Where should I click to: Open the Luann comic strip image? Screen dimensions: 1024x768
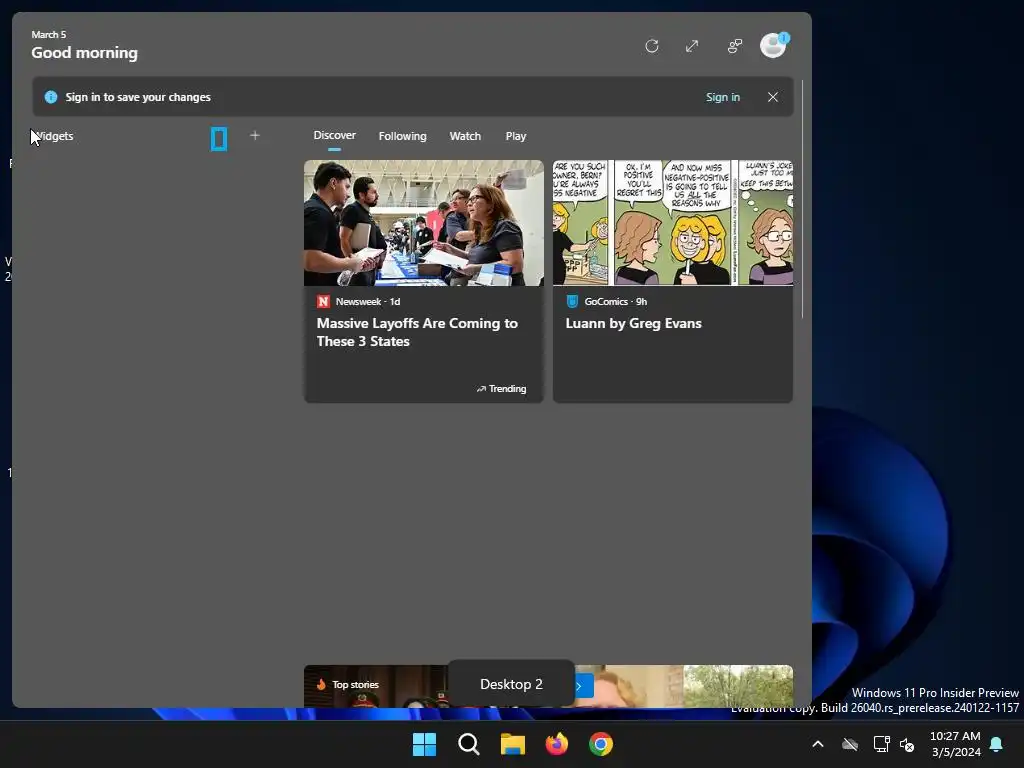coord(673,223)
